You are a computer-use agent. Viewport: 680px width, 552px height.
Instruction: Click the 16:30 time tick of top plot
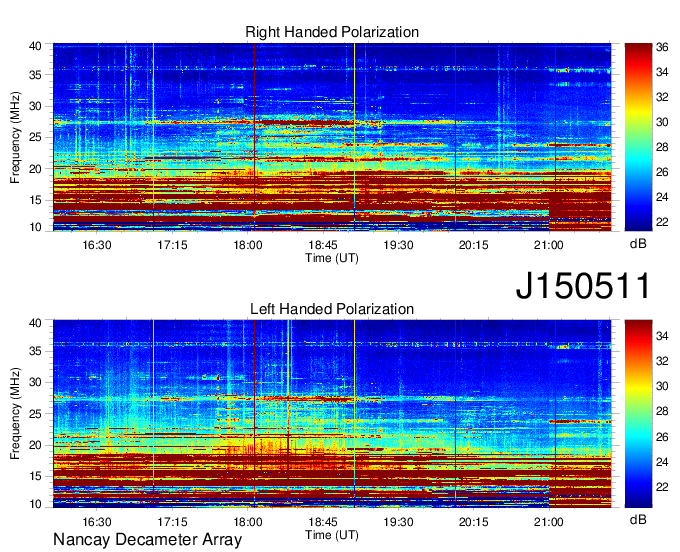[x=97, y=245]
